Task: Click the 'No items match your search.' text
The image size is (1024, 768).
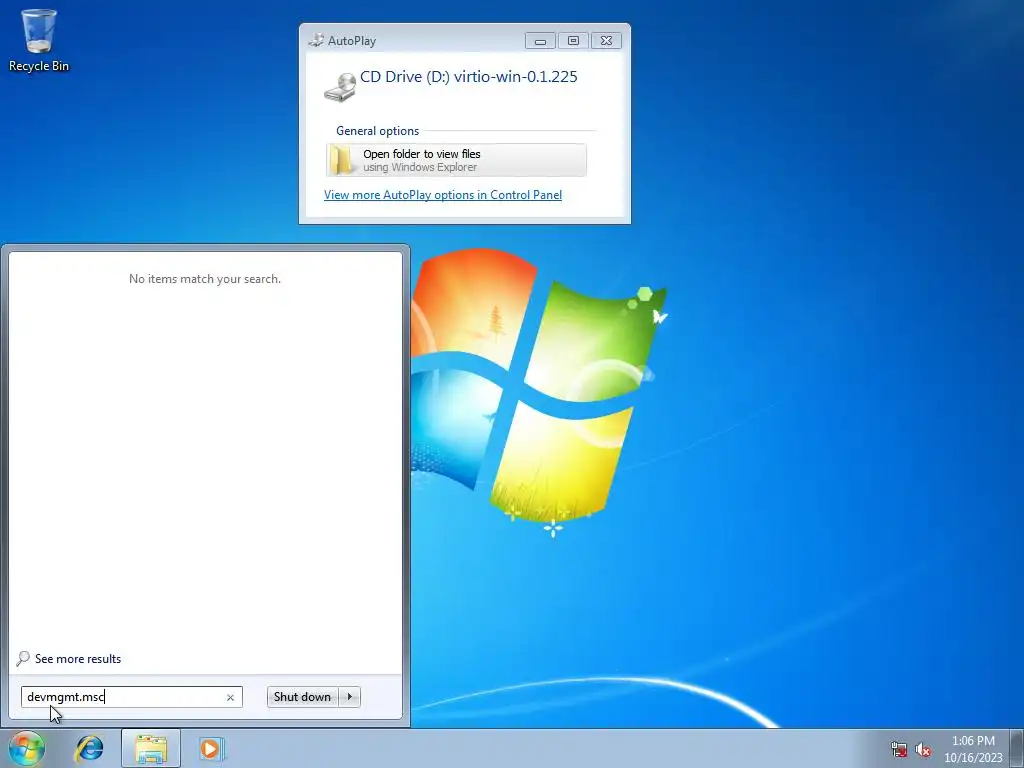Action: pyautogui.click(x=205, y=279)
